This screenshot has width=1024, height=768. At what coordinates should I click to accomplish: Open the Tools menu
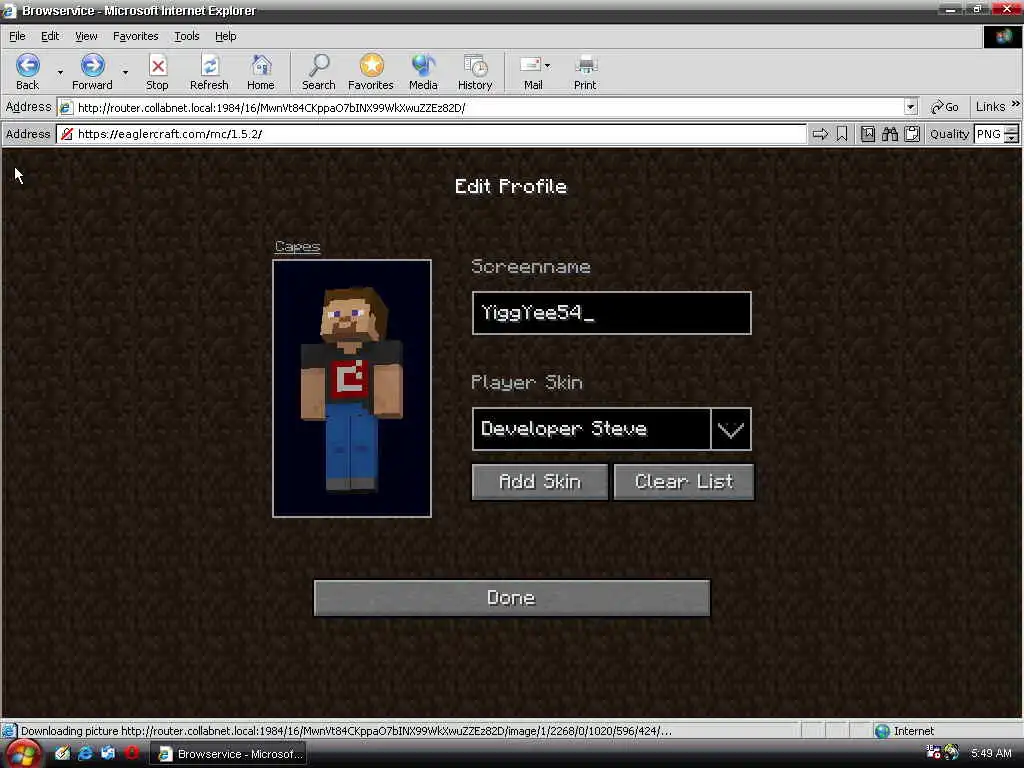click(x=187, y=37)
